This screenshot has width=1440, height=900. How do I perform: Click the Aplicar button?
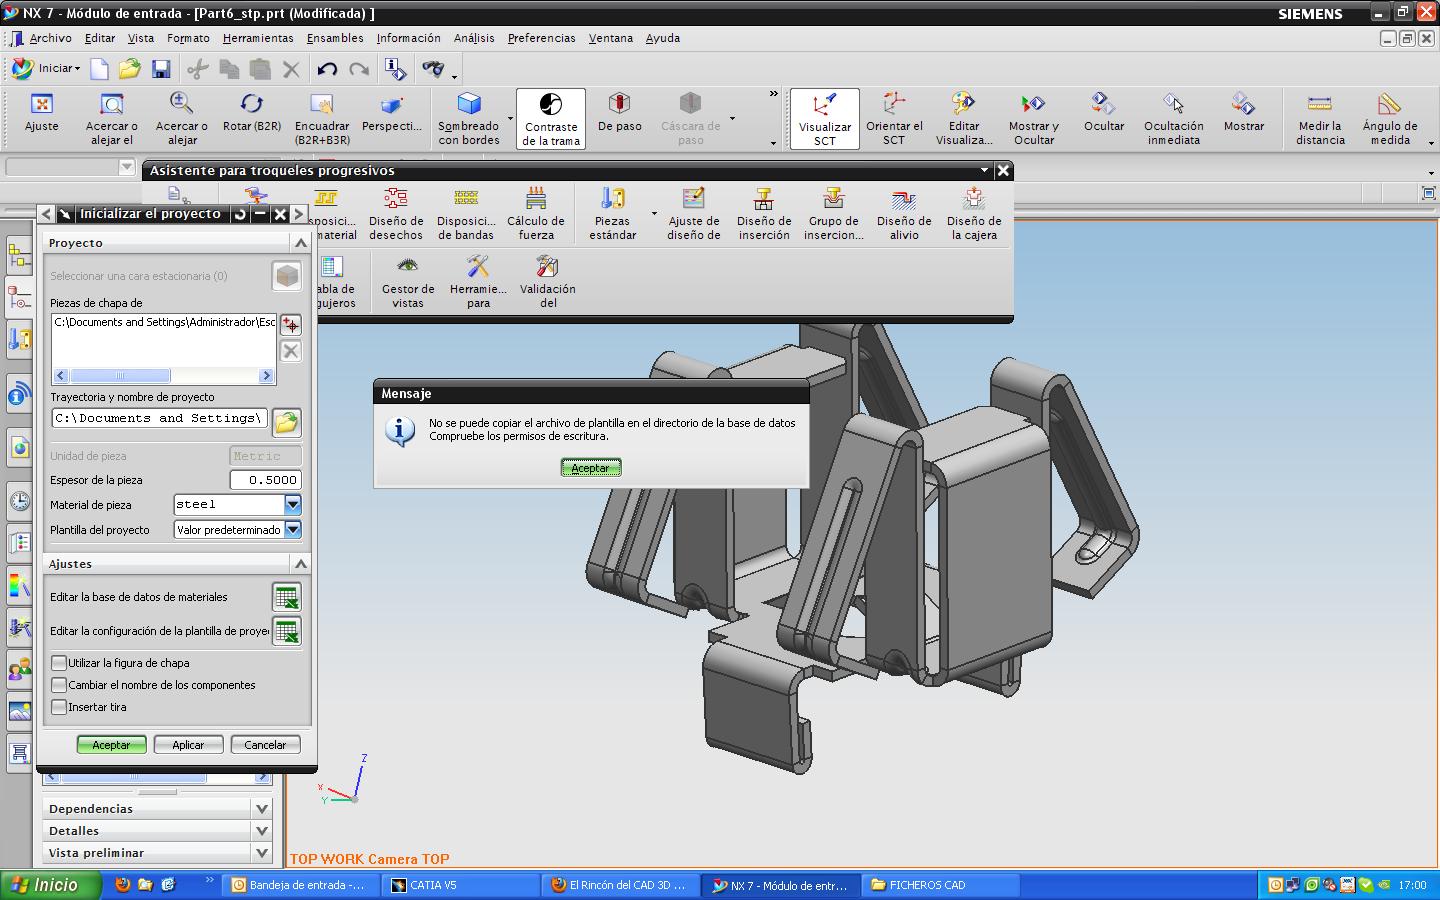[188, 745]
